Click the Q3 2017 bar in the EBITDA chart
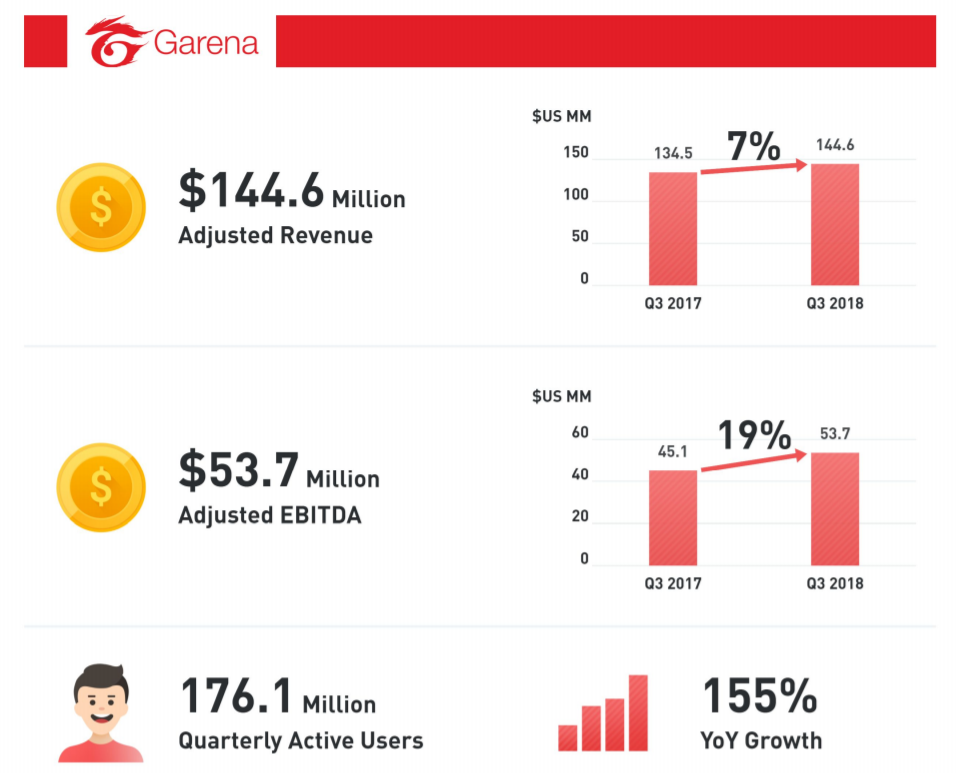The height and width of the screenshot is (773, 956). pos(673,518)
